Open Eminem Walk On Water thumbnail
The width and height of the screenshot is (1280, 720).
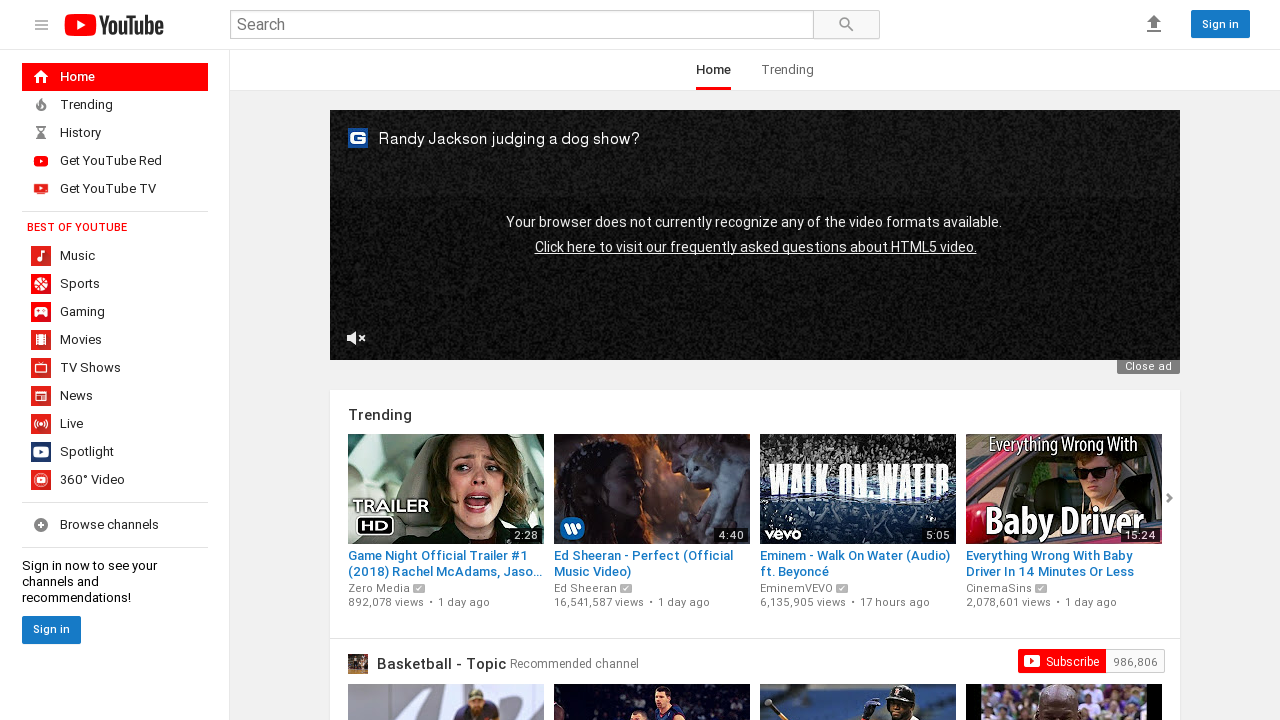point(858,489)
